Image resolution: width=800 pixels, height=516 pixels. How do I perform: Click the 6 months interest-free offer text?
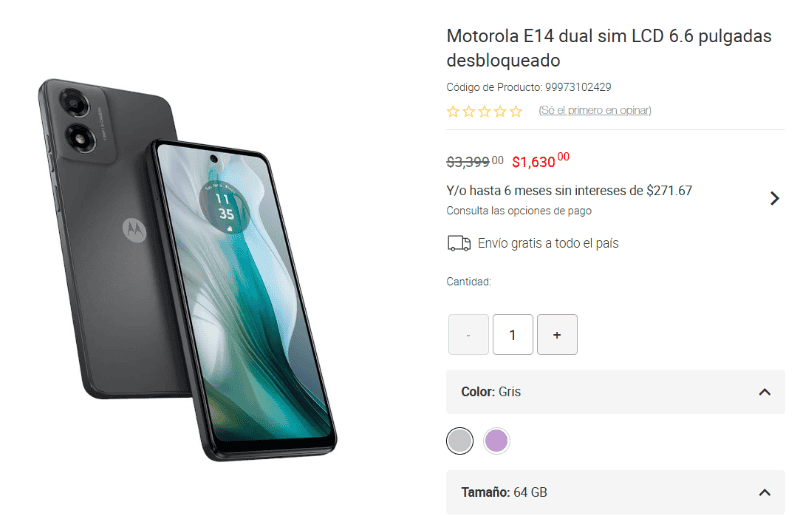[x=569, y=190]
